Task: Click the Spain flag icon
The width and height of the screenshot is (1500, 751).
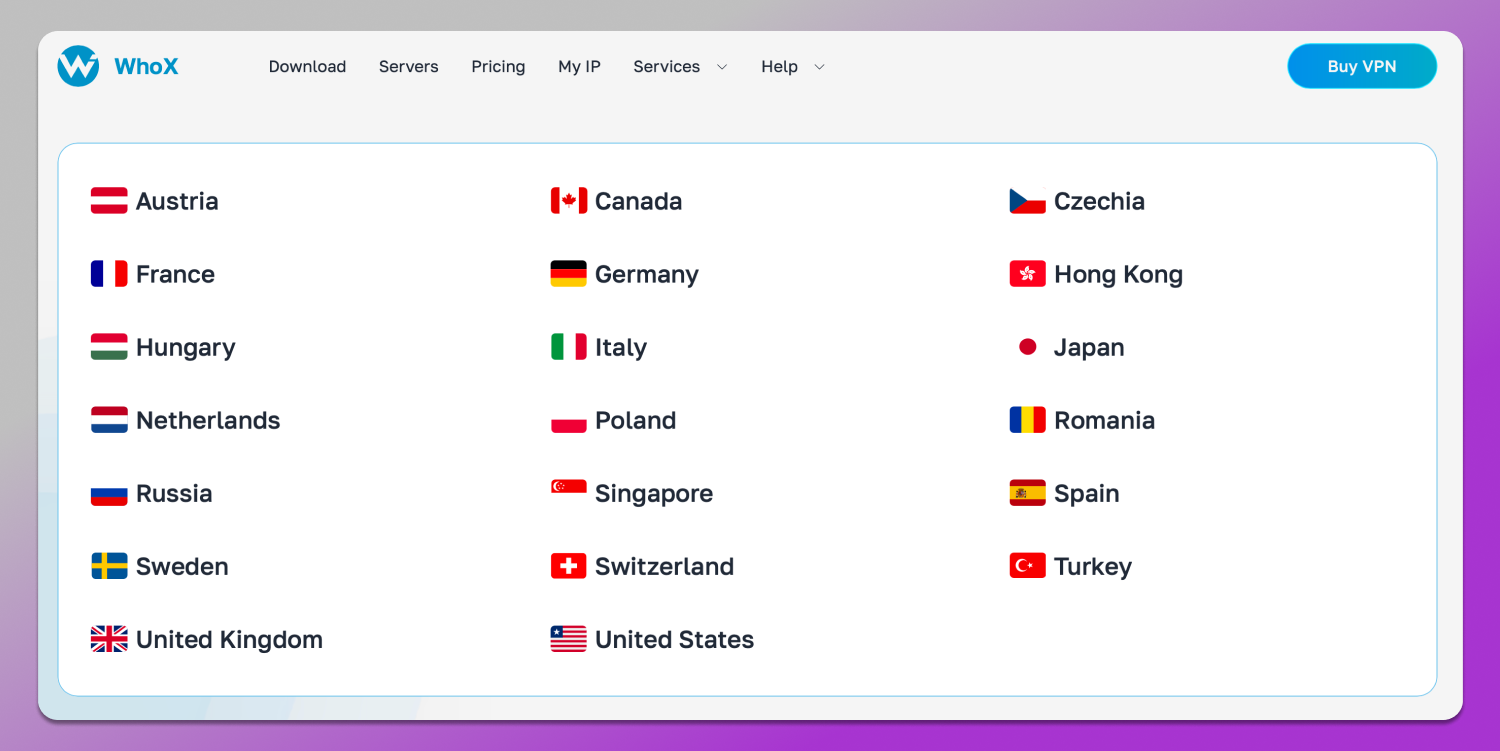Action: point(1026,492)
